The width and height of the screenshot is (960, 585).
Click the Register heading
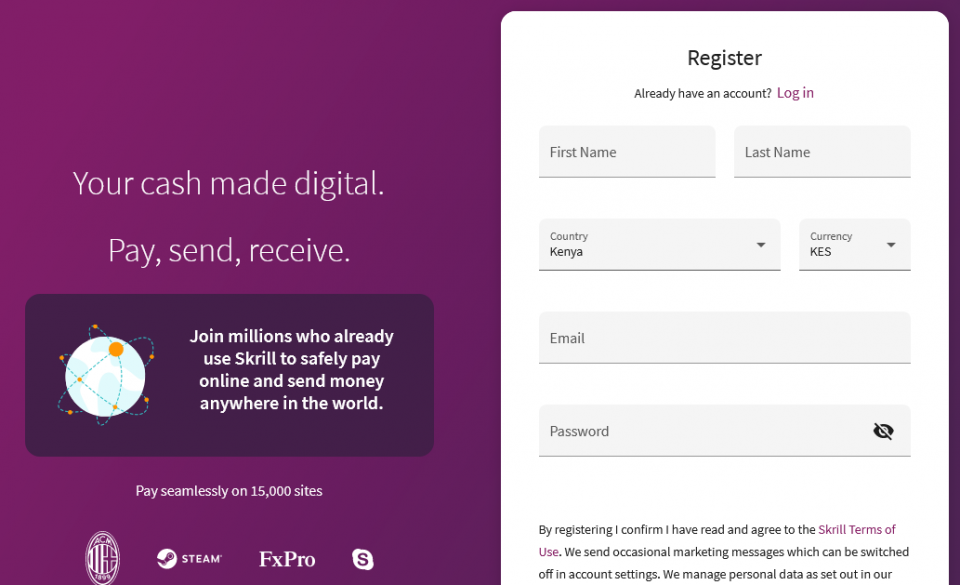click(x=724, y=58)
